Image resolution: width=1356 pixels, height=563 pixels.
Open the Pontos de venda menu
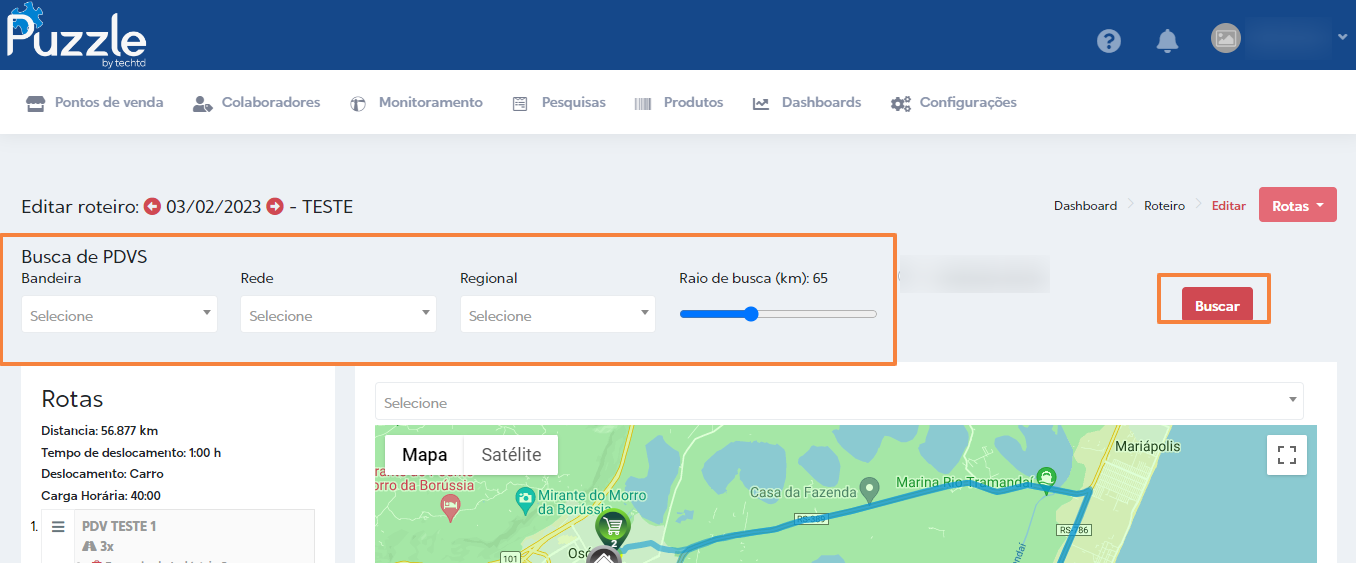tap(95, 103)
